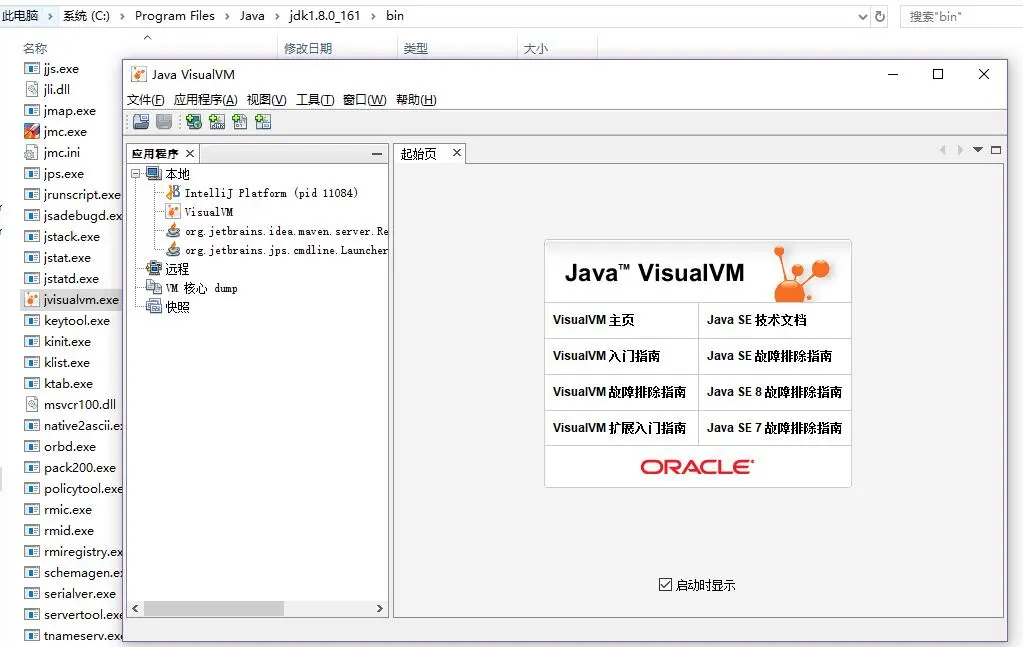Collapse the 本地 tree node
Image resolution: width=1023 pixels, height=647 pixels.
pyautogui.click(x=136, y=173)
